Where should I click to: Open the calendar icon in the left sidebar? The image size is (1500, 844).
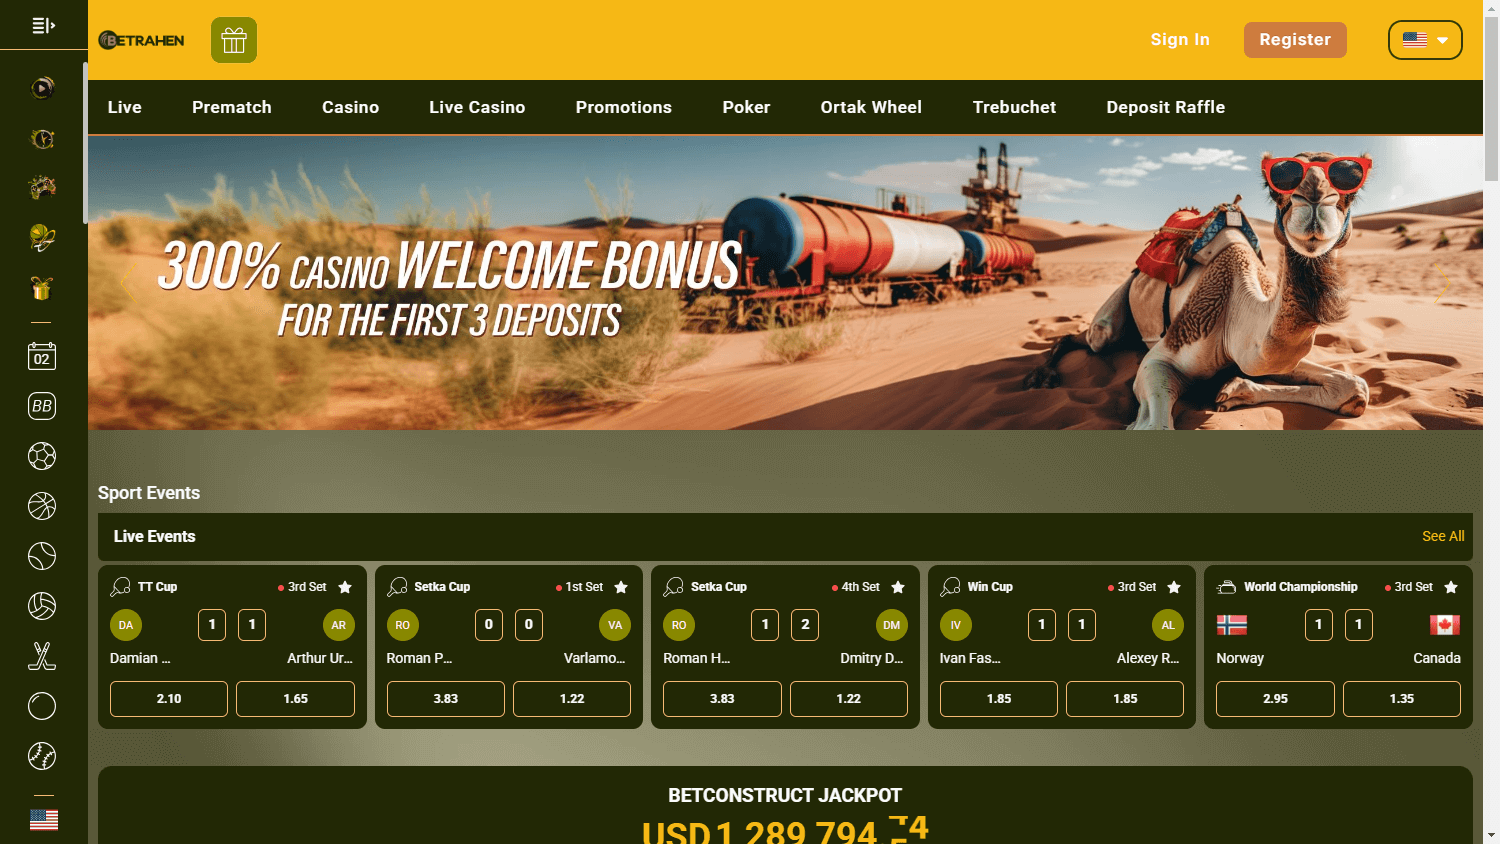(x=42, y=356)
